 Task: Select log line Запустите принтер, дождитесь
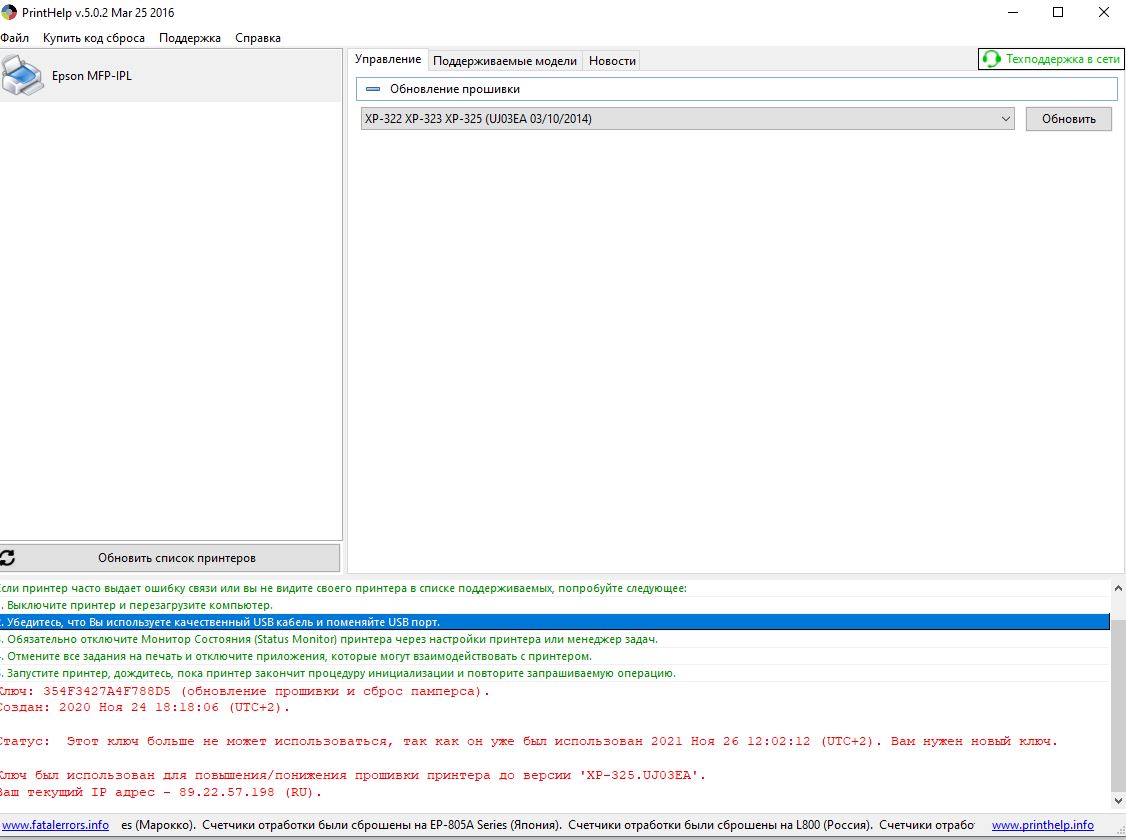(554, 673)
